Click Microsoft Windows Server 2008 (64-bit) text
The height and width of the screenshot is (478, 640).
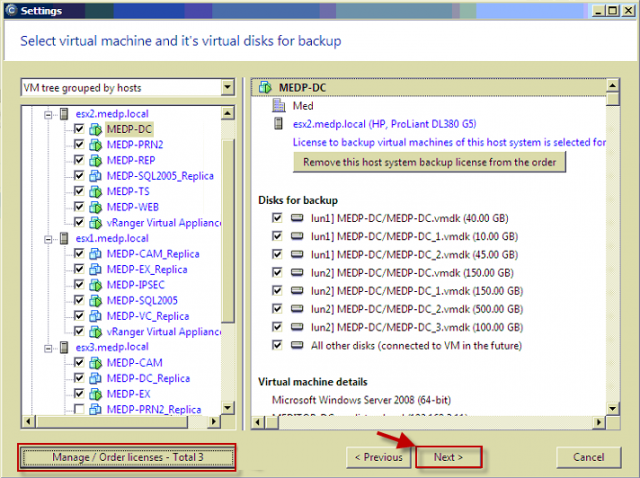[x=361, y=400]
